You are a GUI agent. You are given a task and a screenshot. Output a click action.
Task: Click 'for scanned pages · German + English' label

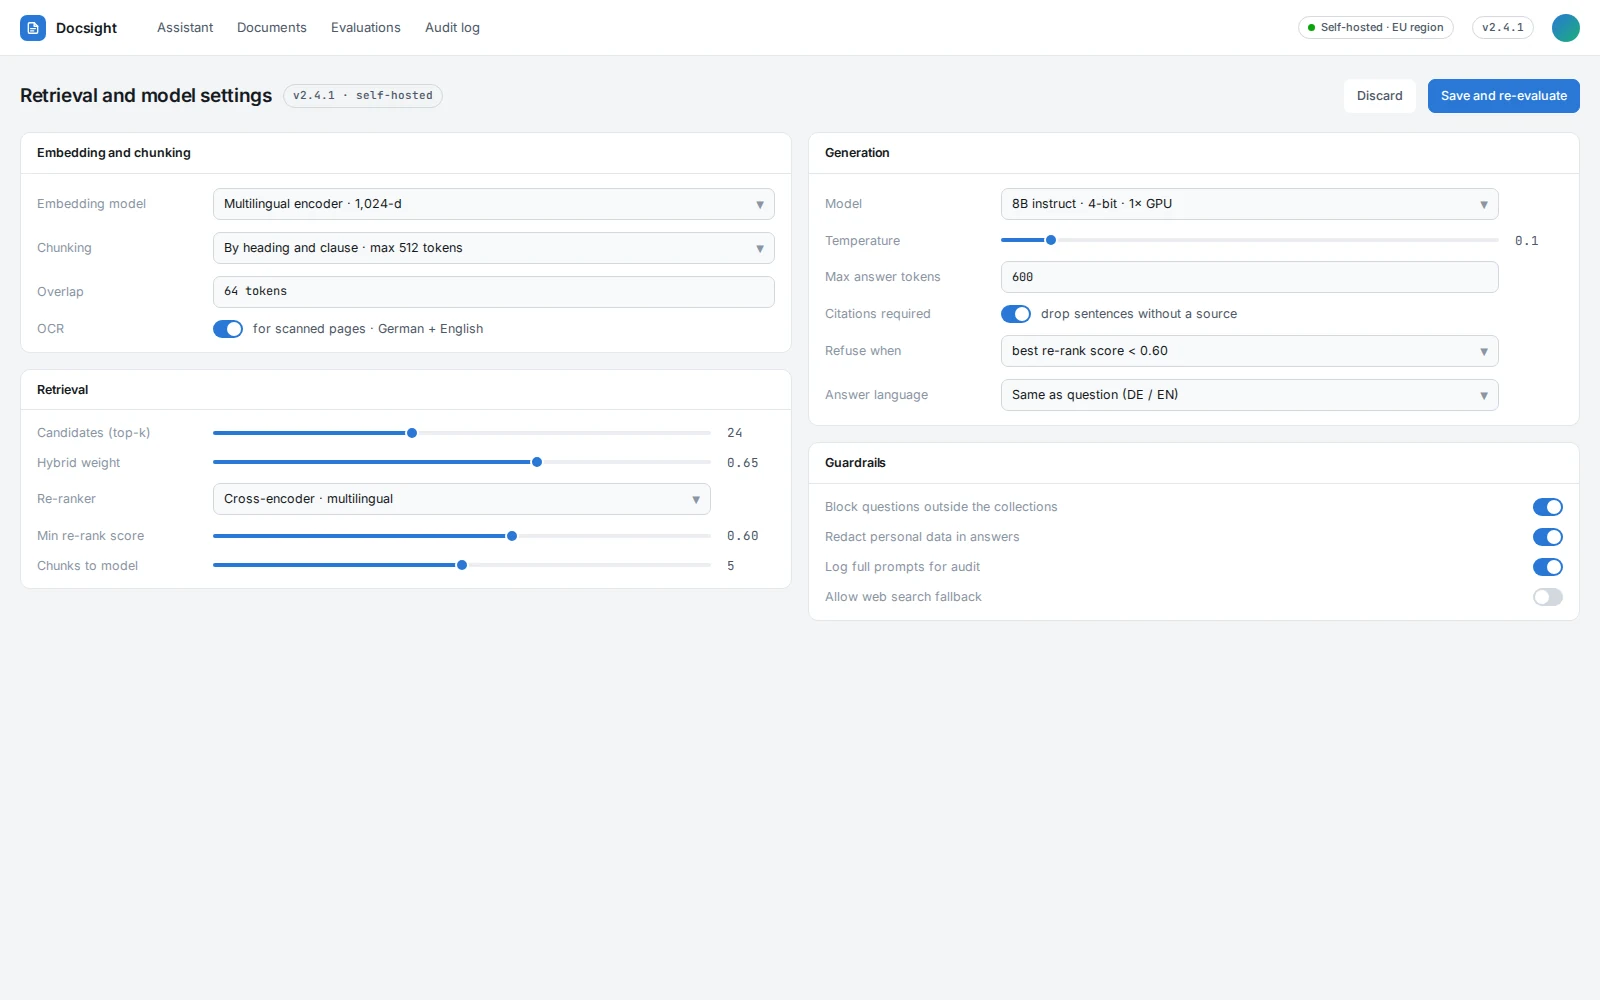click(x=368, y=329)
